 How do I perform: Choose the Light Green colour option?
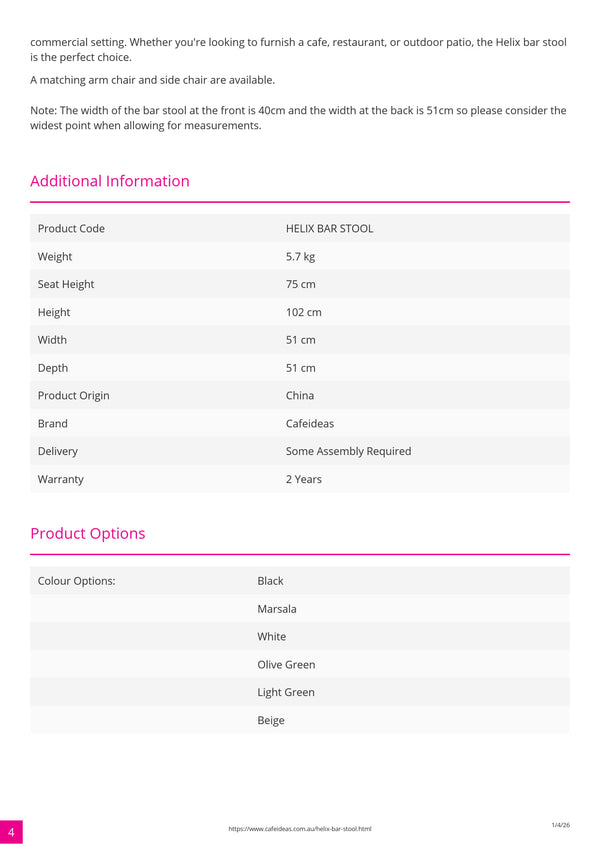(286, 693)
